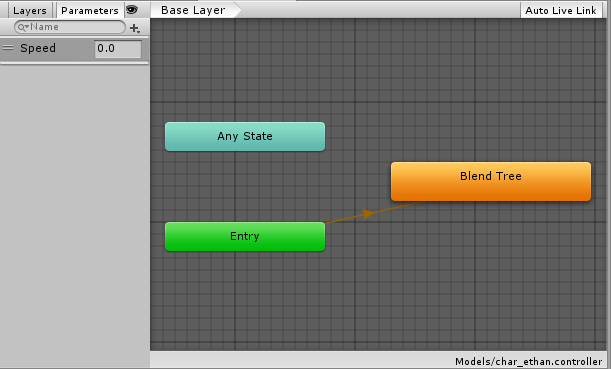Click the Speed value field 0.0
611x369 pixels.
pyautogui.click(x=118, y=49)
